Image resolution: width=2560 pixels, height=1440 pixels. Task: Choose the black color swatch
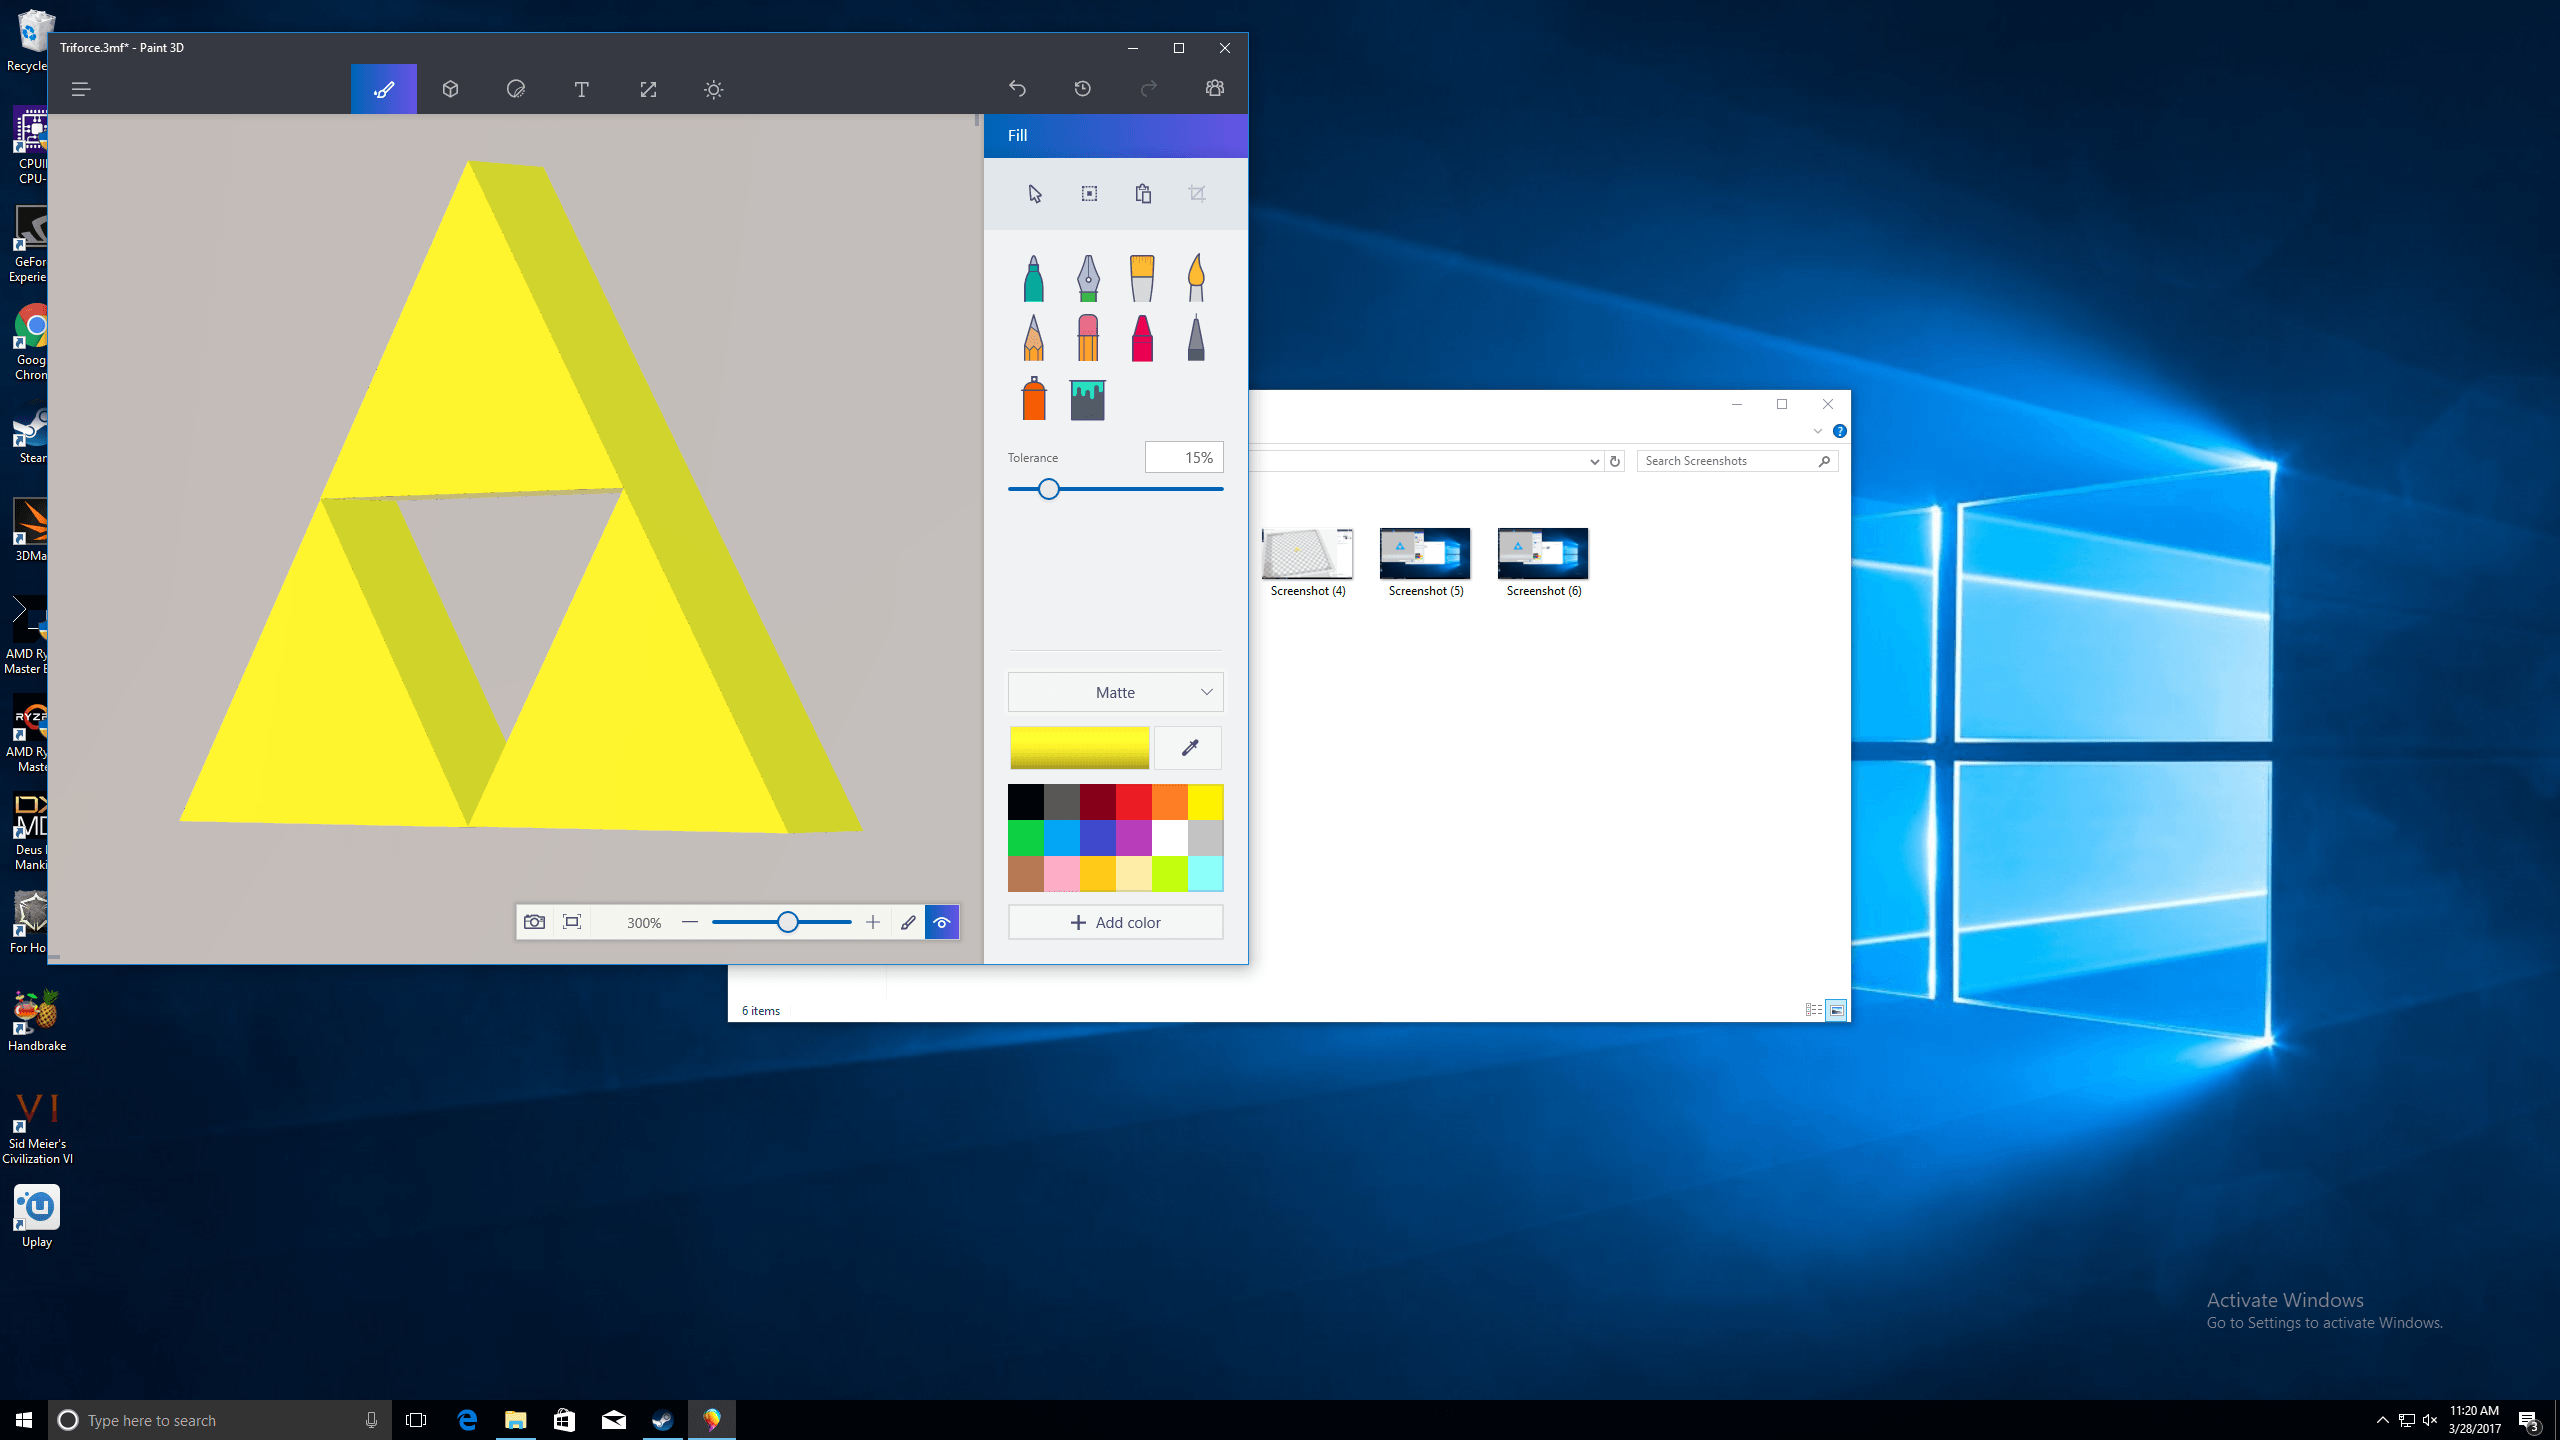(1026, 802)
